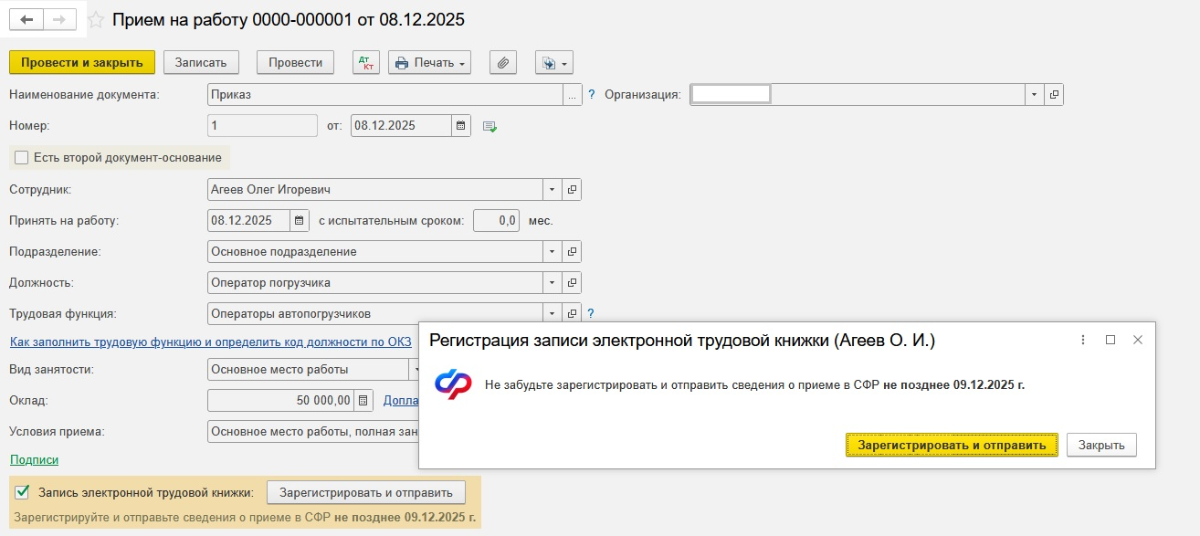Open the three-dot menu in dialog
Screen dimensions: 1200x536
pyautogui.click(x=1083, y=340)
